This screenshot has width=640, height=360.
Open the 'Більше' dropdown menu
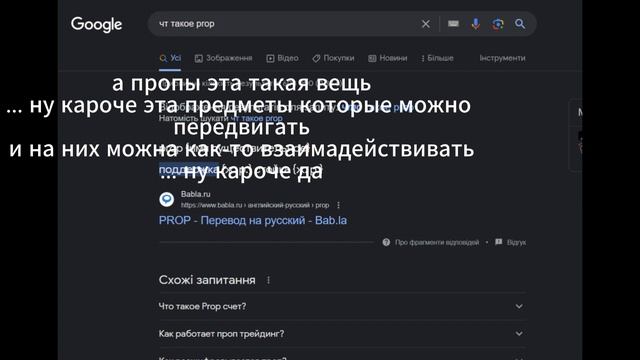pyautogui.click(x=438, y=58)
